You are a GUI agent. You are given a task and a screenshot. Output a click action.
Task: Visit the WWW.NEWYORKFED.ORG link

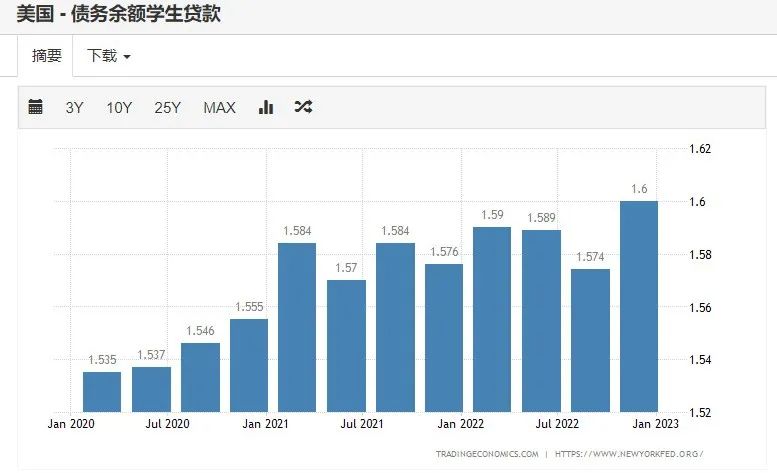coord(629,454)
